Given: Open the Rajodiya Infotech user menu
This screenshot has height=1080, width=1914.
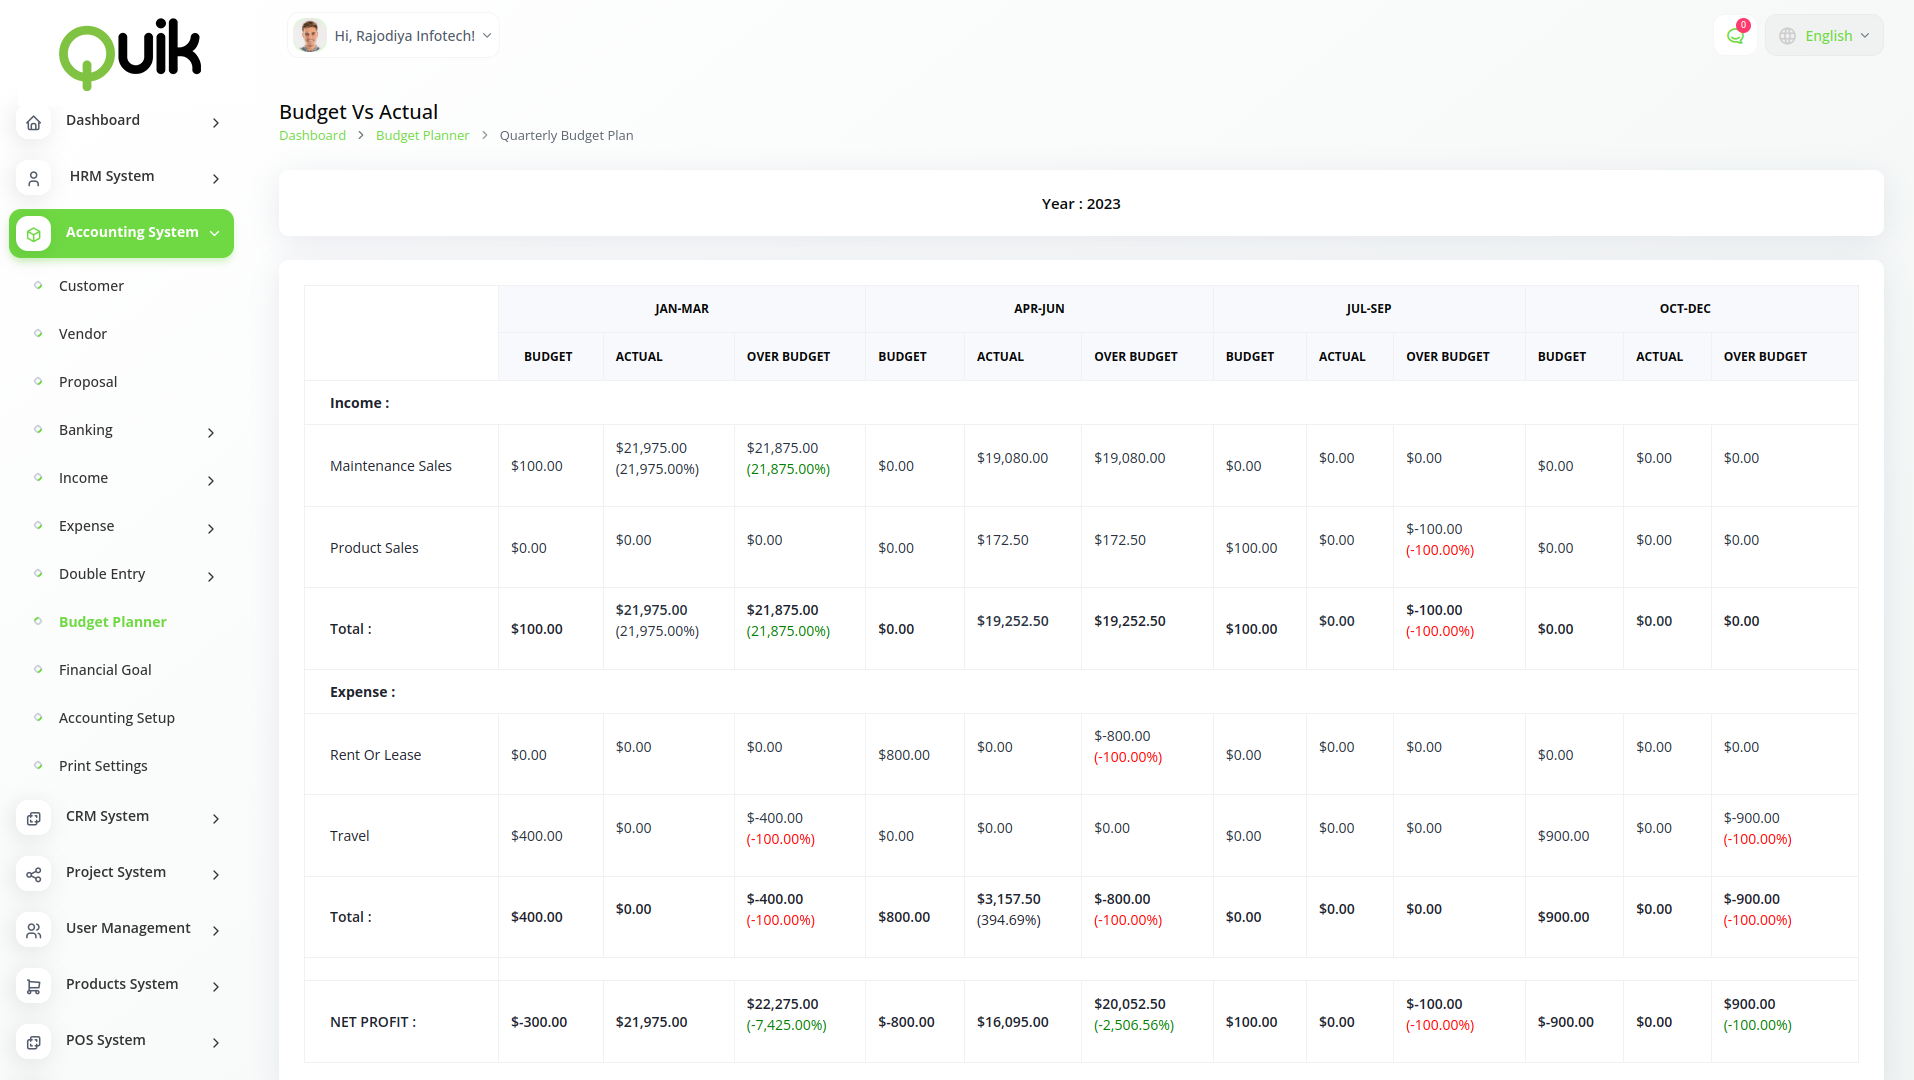Looking at the screenshot, I should pos(393,36).
